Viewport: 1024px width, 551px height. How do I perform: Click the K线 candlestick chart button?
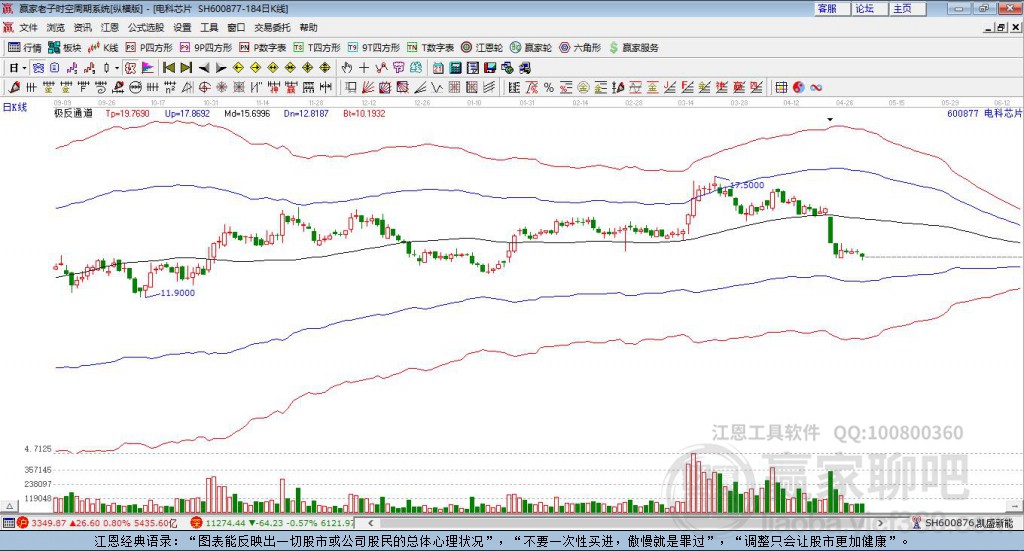[104, 48]
